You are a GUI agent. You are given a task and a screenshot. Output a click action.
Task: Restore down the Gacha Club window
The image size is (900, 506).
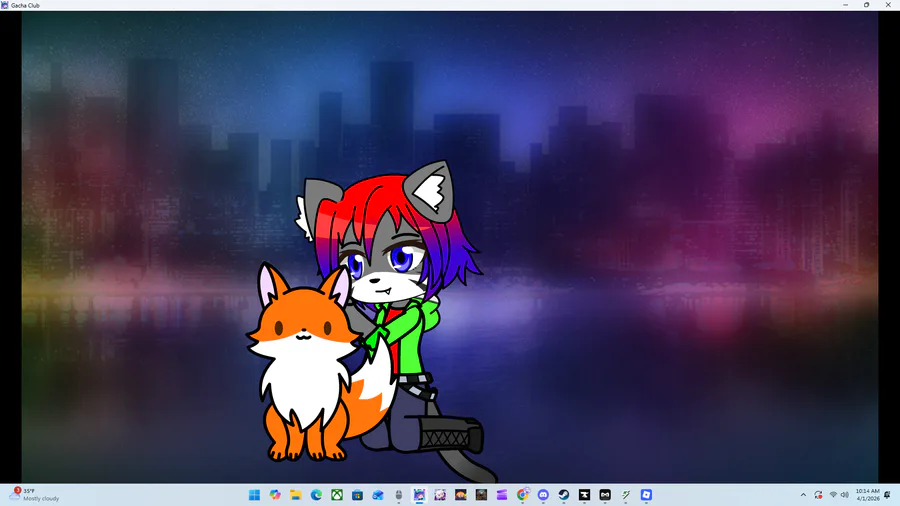pos(867,5)
